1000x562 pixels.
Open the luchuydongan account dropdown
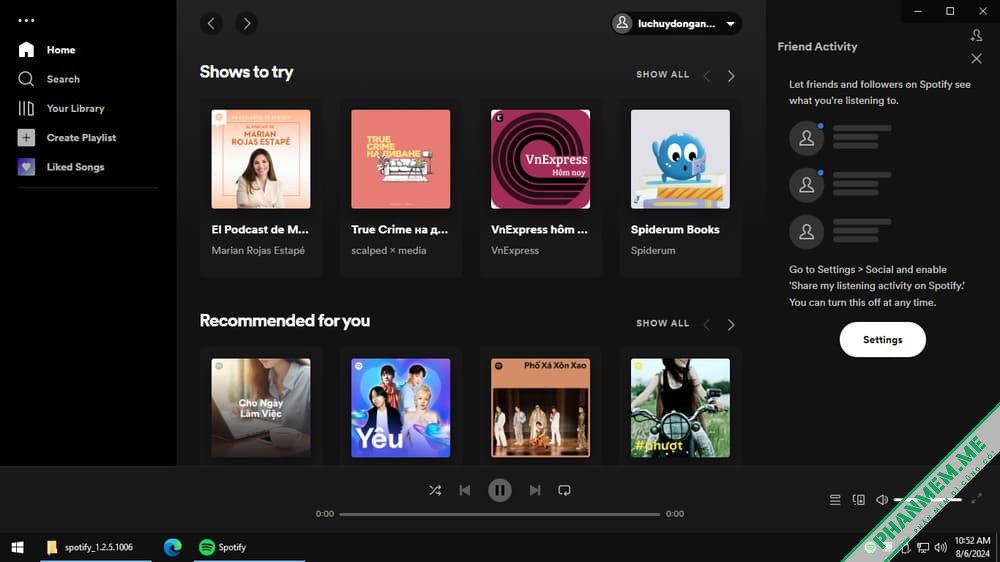click(676, 24)
